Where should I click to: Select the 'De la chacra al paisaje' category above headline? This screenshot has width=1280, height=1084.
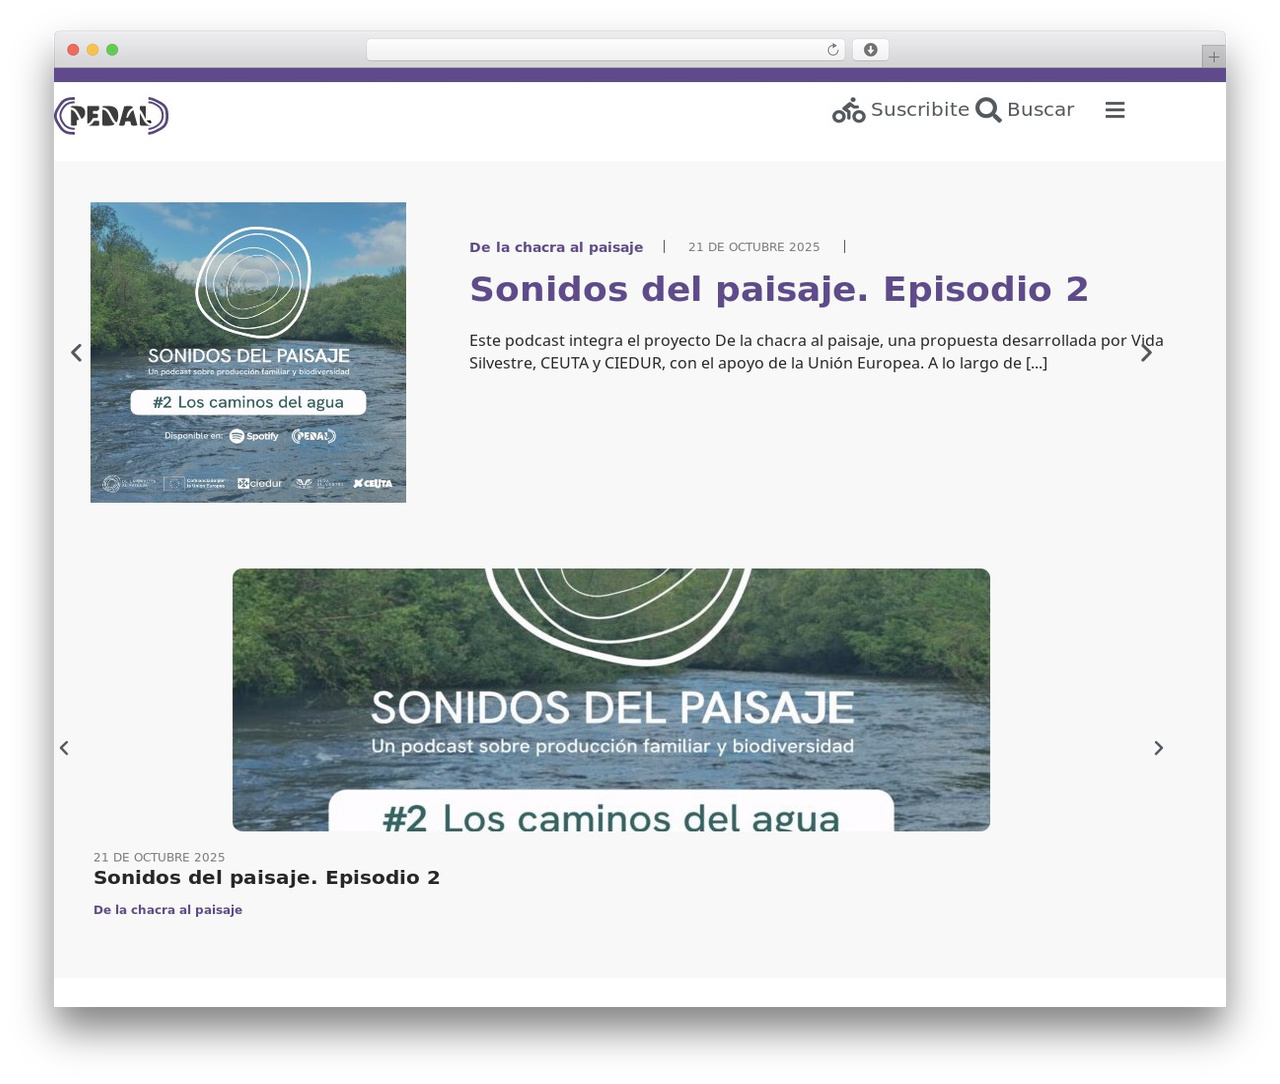[x=556, y=247]
